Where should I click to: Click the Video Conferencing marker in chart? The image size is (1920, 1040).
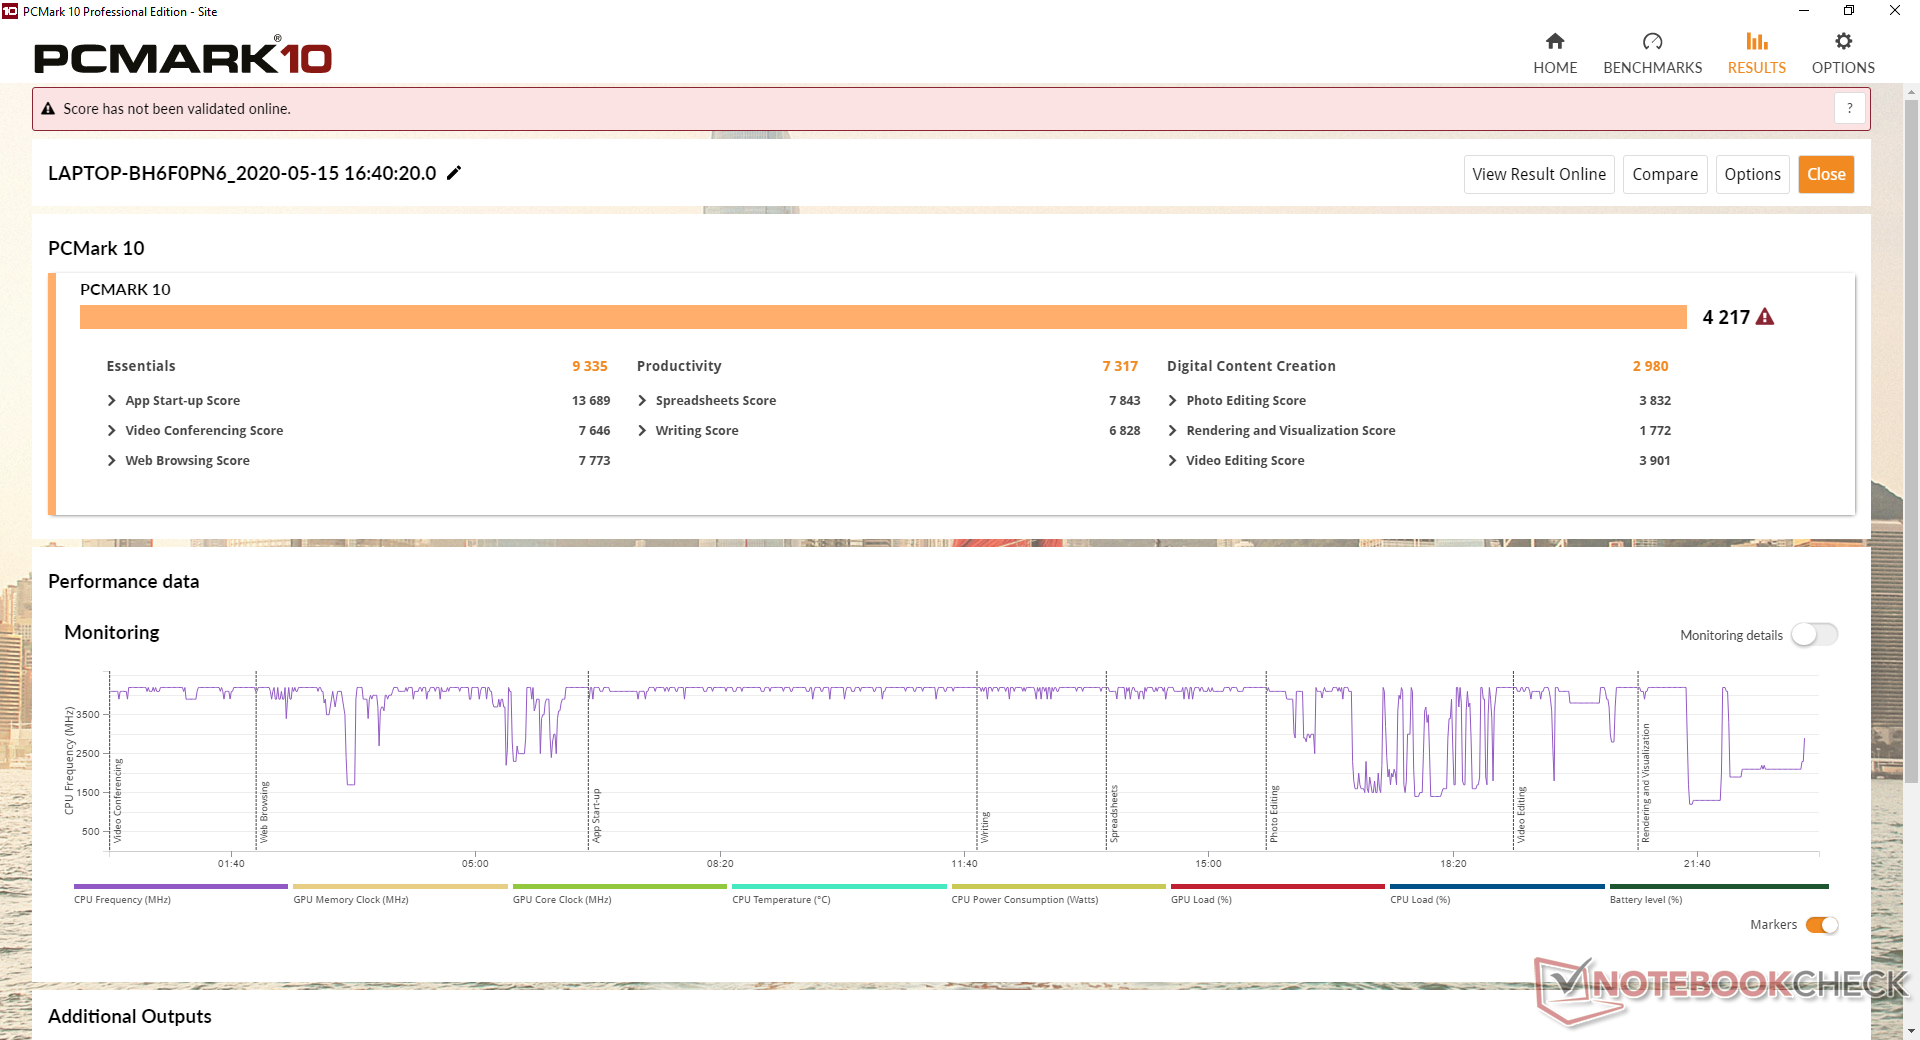point(117,800)
